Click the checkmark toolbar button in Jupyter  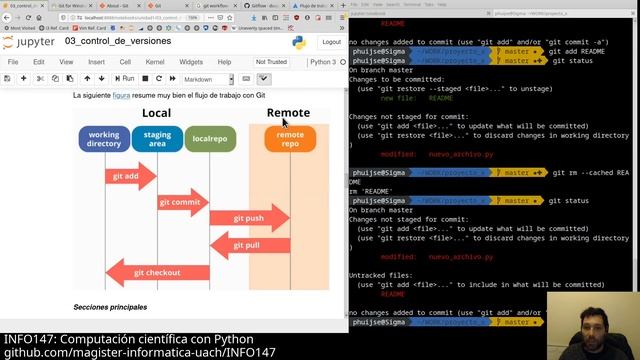point(264,79)
